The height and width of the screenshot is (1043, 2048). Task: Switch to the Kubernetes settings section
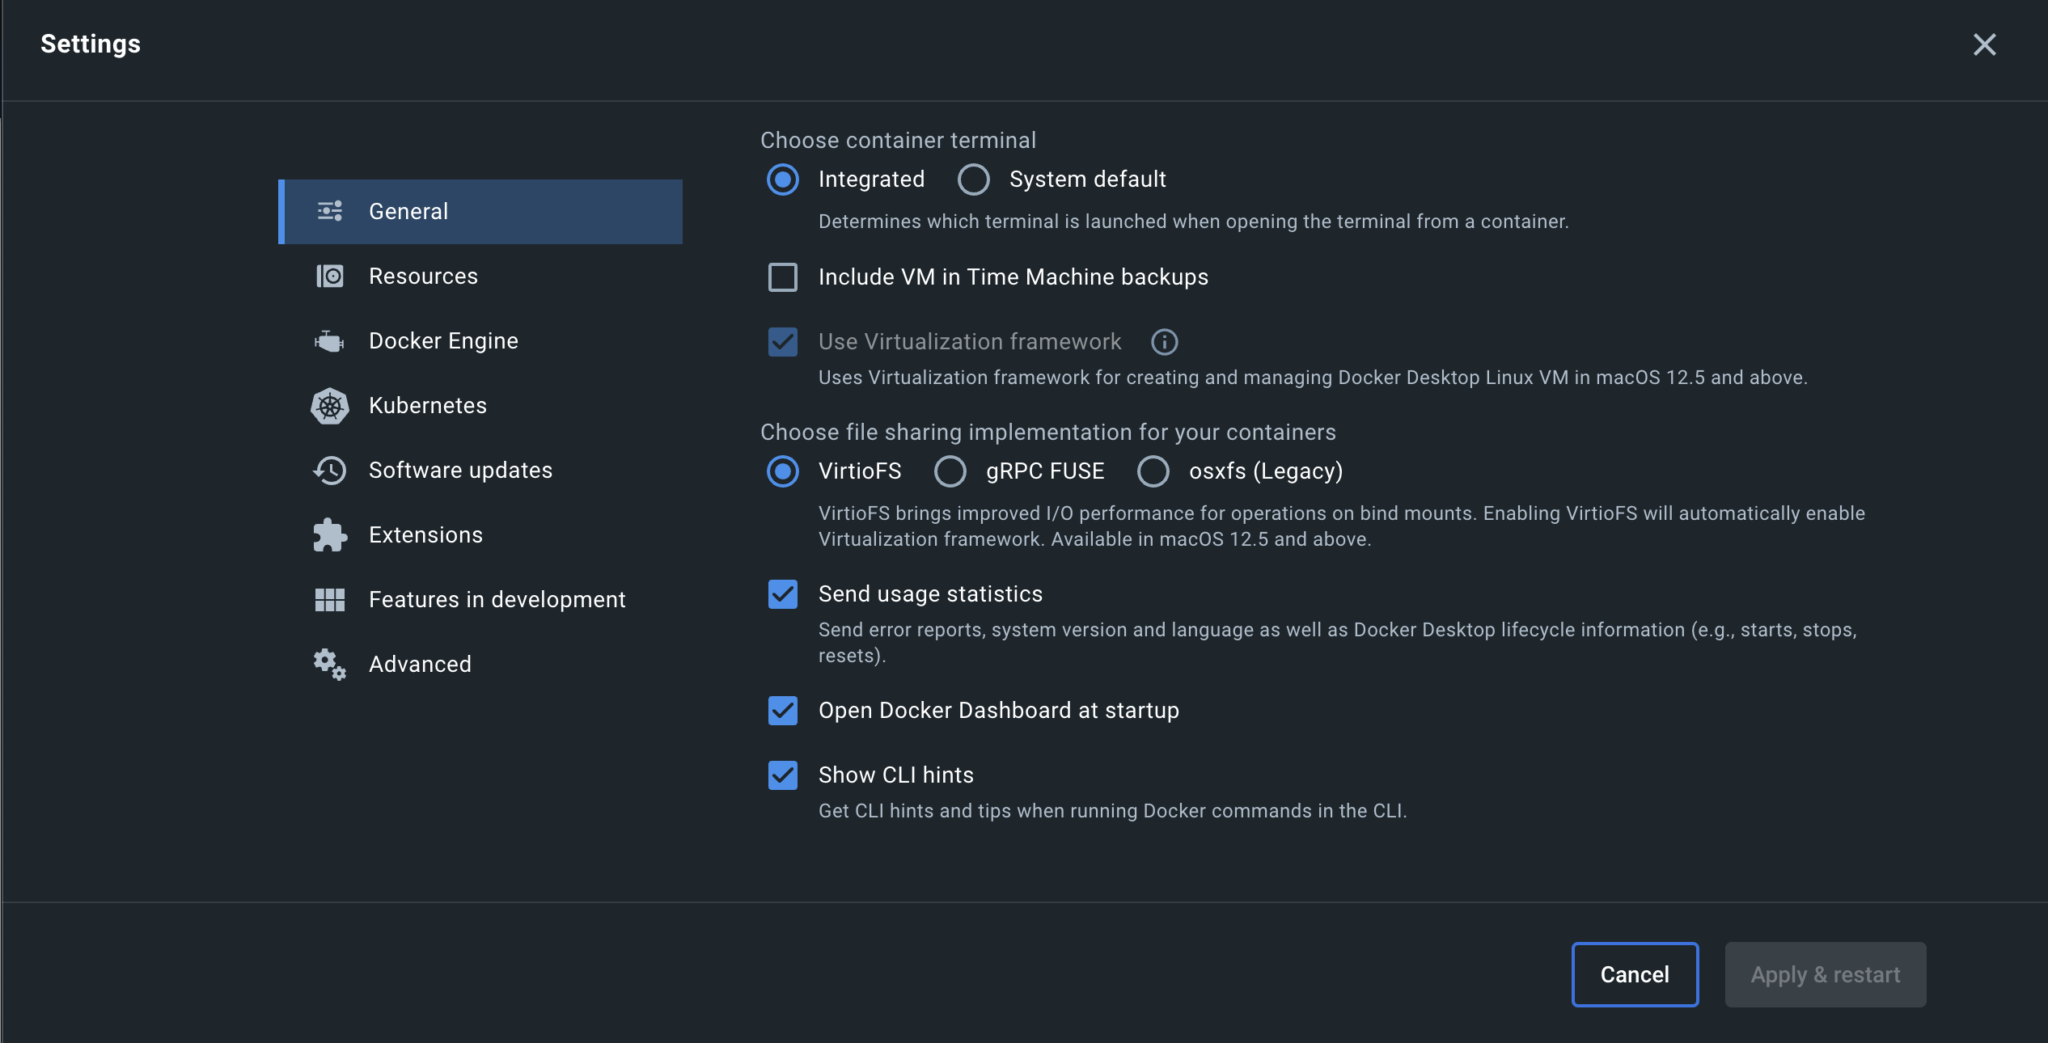click(427, 405)
